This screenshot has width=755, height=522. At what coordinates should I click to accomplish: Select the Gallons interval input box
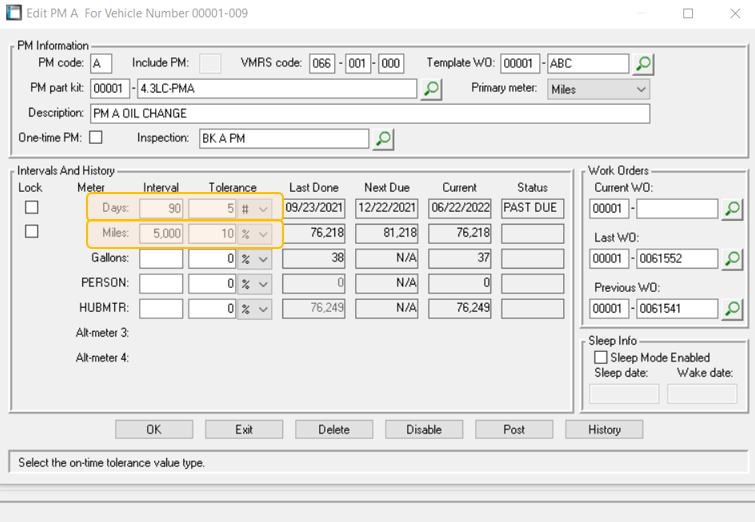point(161,259)
